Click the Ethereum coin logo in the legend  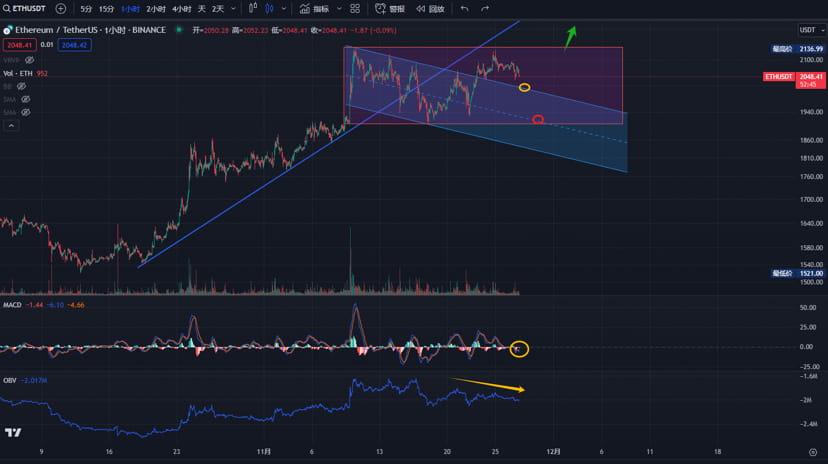click(x=7, y=30)
